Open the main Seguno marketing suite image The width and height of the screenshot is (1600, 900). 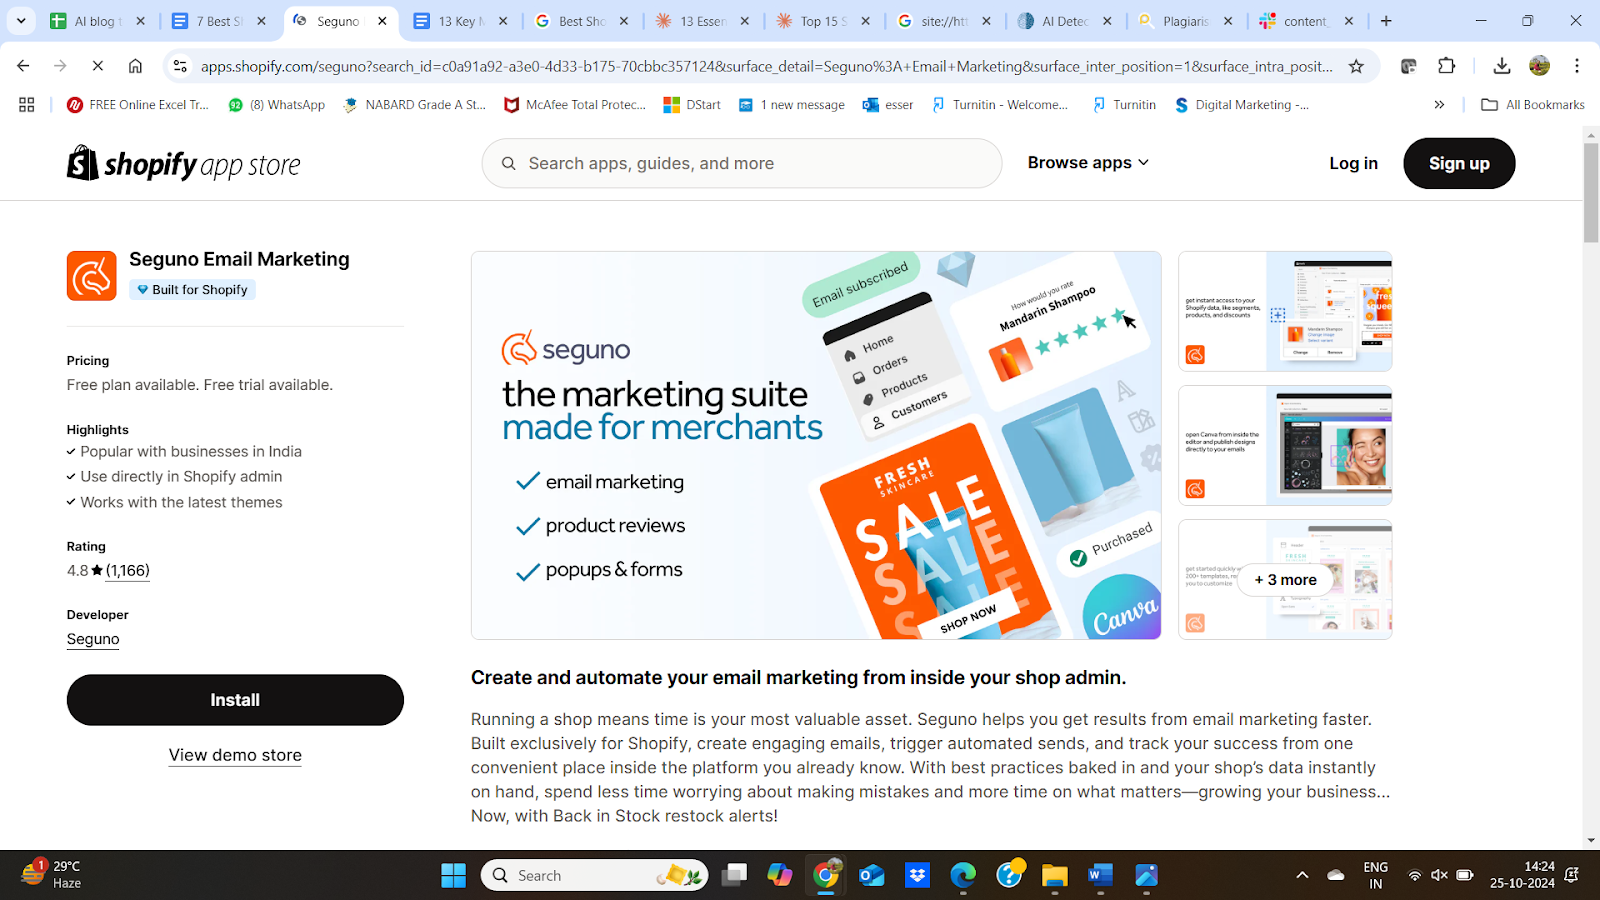[x=816, y=445]
